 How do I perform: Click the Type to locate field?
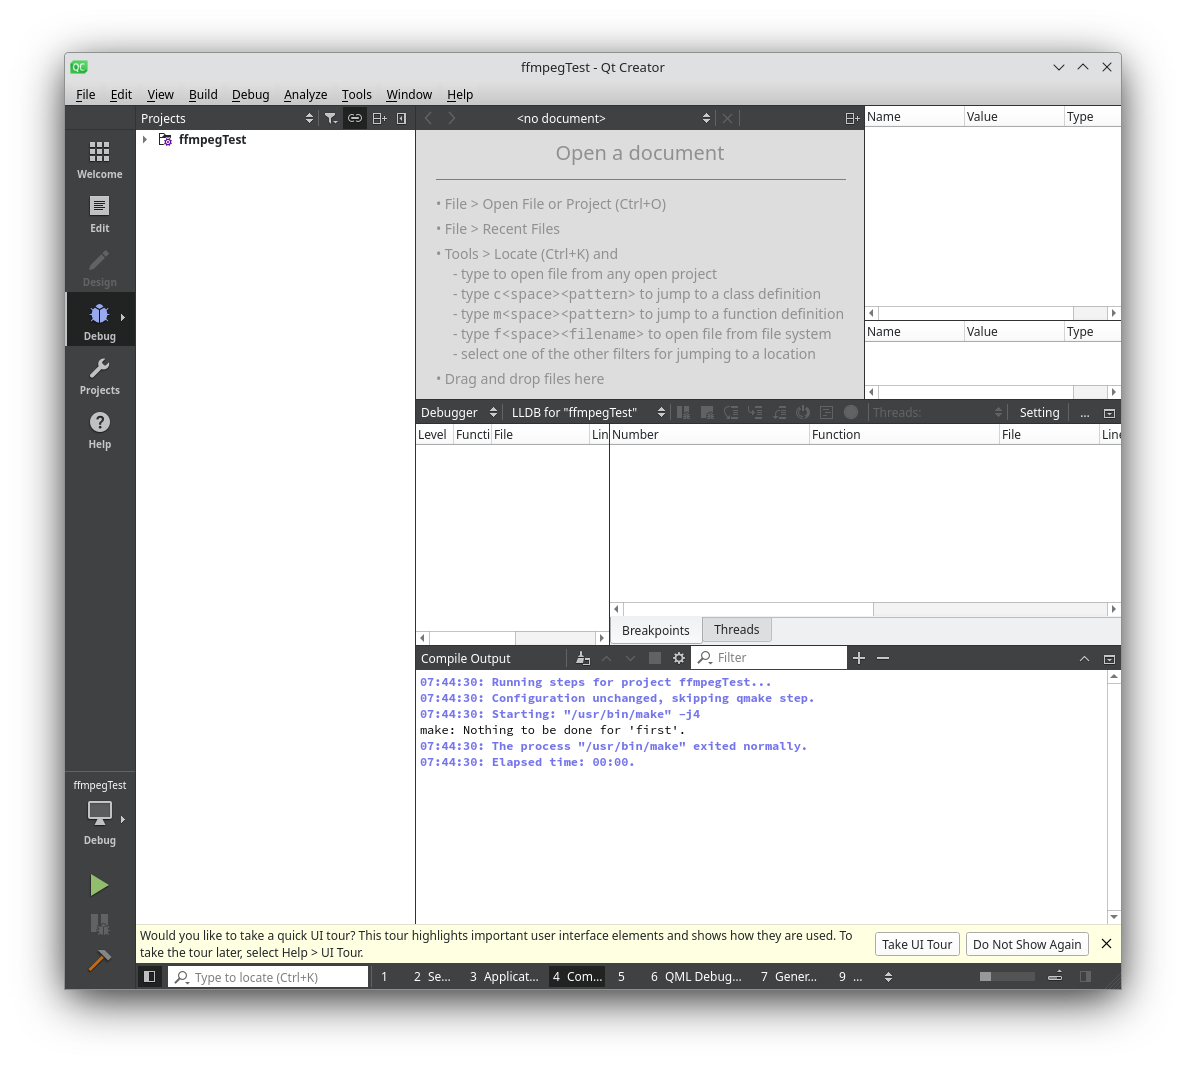[269, 977]
